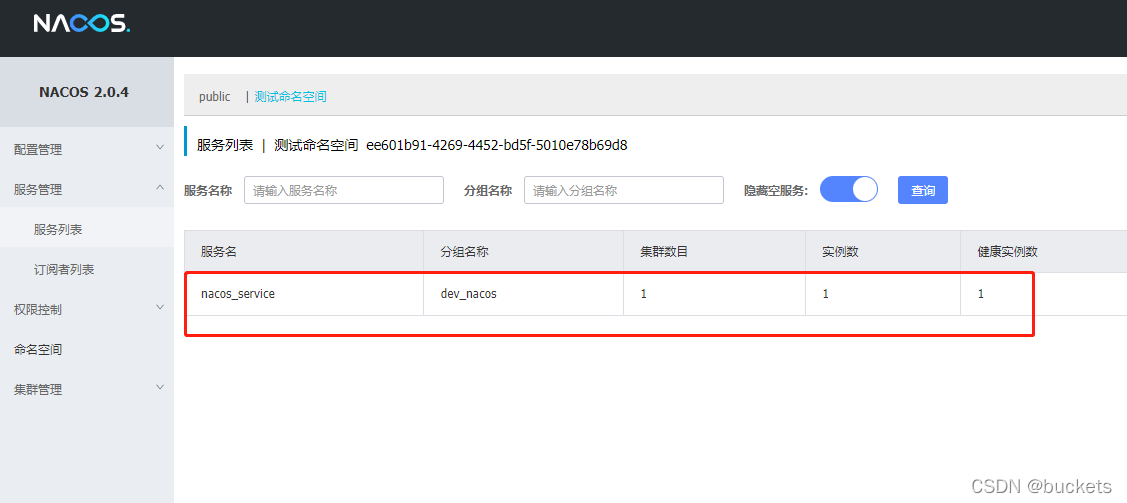
Task: Select the nacos_service cell
Action: 304,294
